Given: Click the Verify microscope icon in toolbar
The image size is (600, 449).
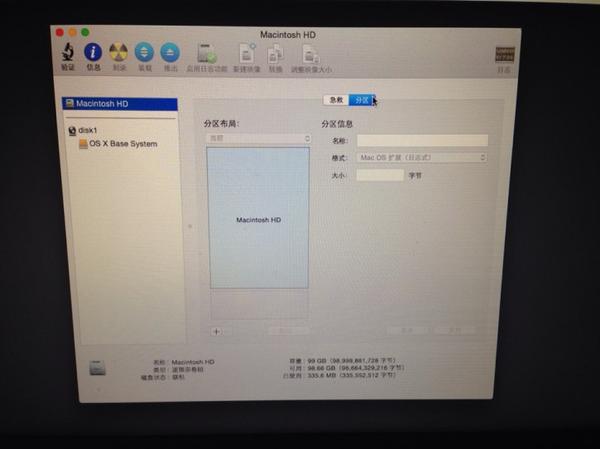Looking at the screenshot, I should [68, 52].
